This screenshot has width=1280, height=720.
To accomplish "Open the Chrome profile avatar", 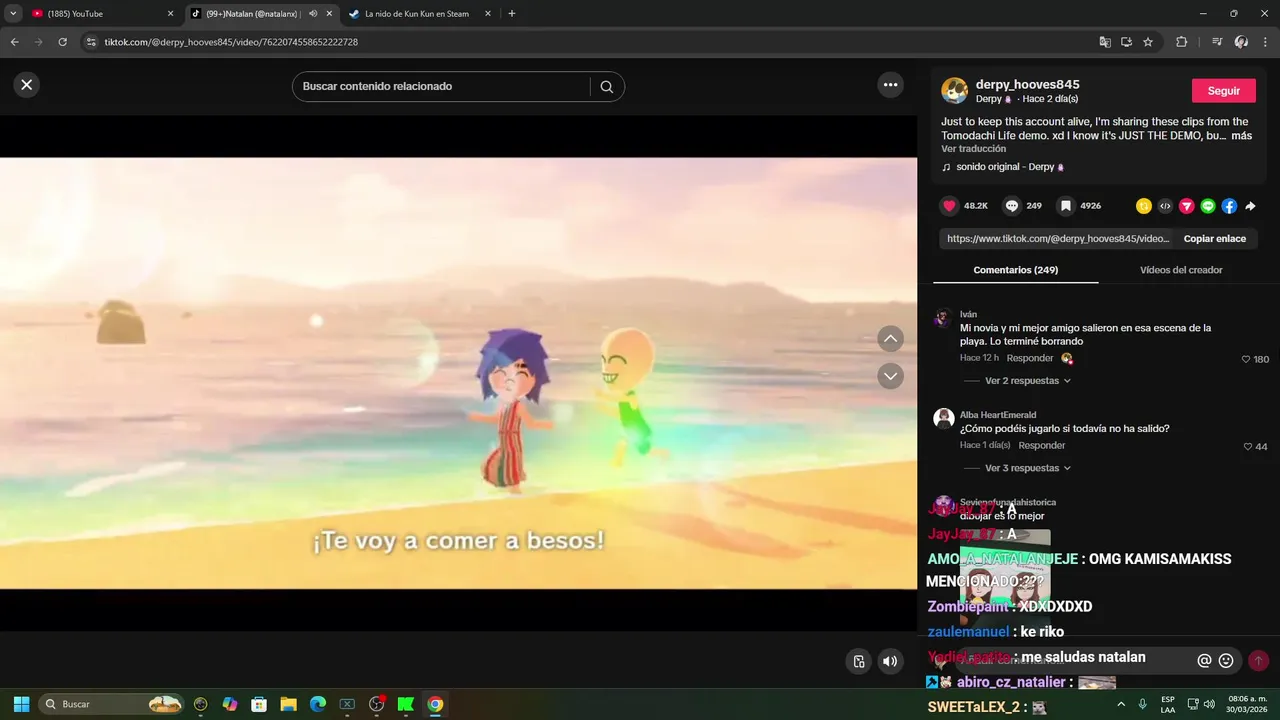I will point(1241,42).
